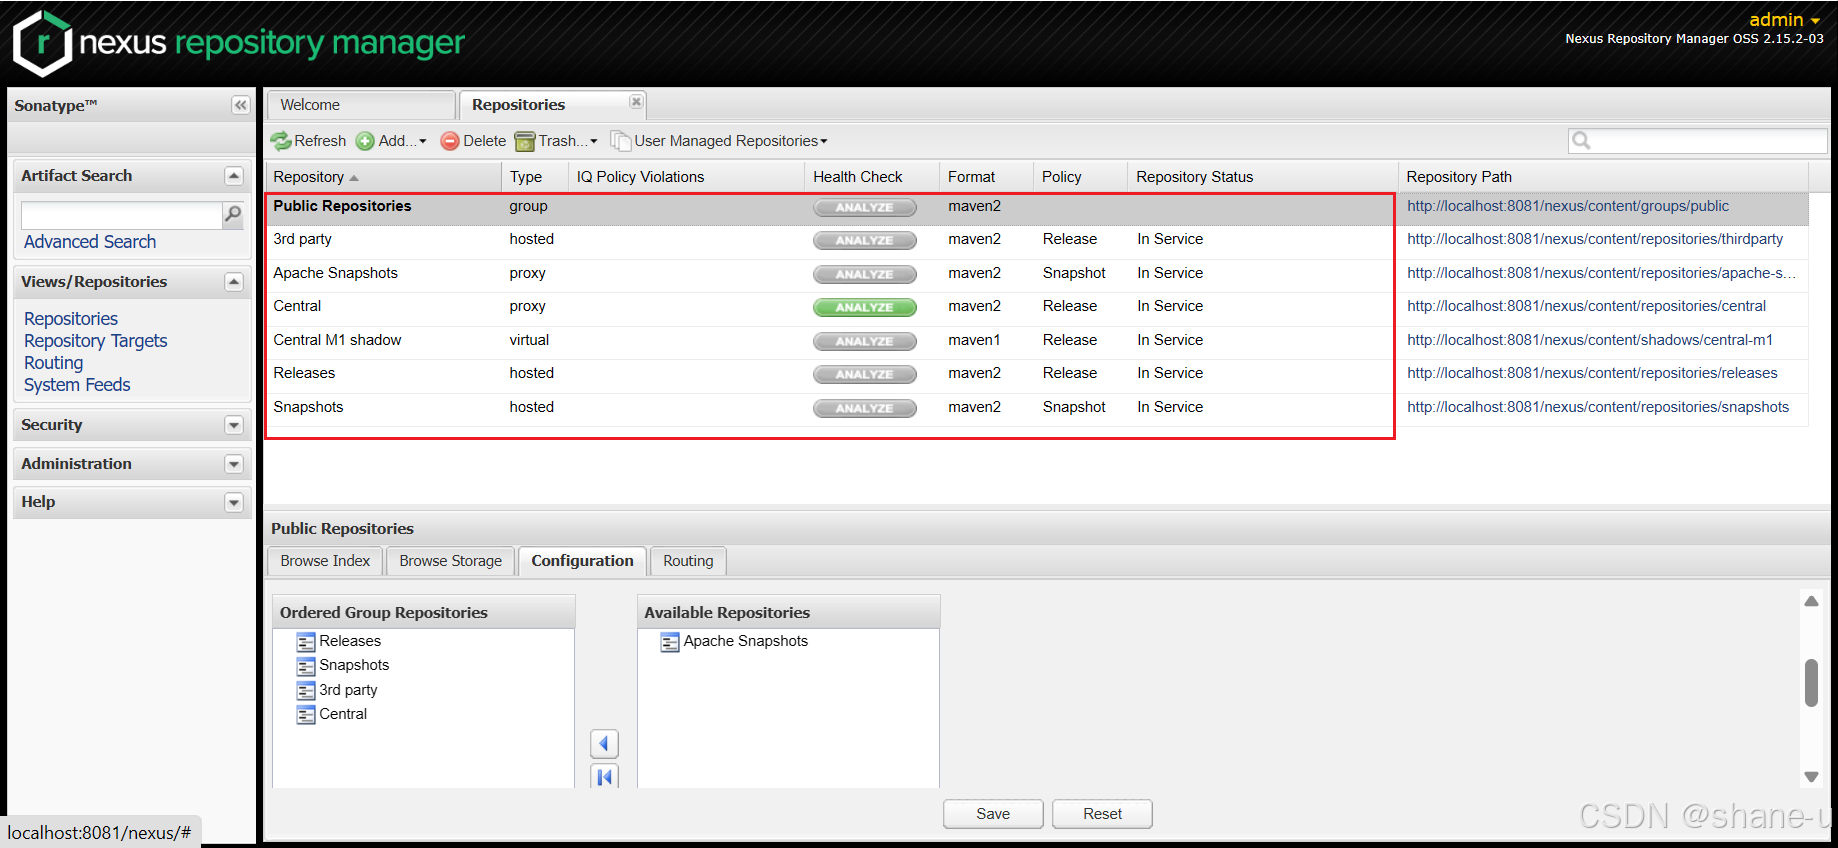
Task: Click the ANALYZE button for Releases row
Action: point(864,374)
